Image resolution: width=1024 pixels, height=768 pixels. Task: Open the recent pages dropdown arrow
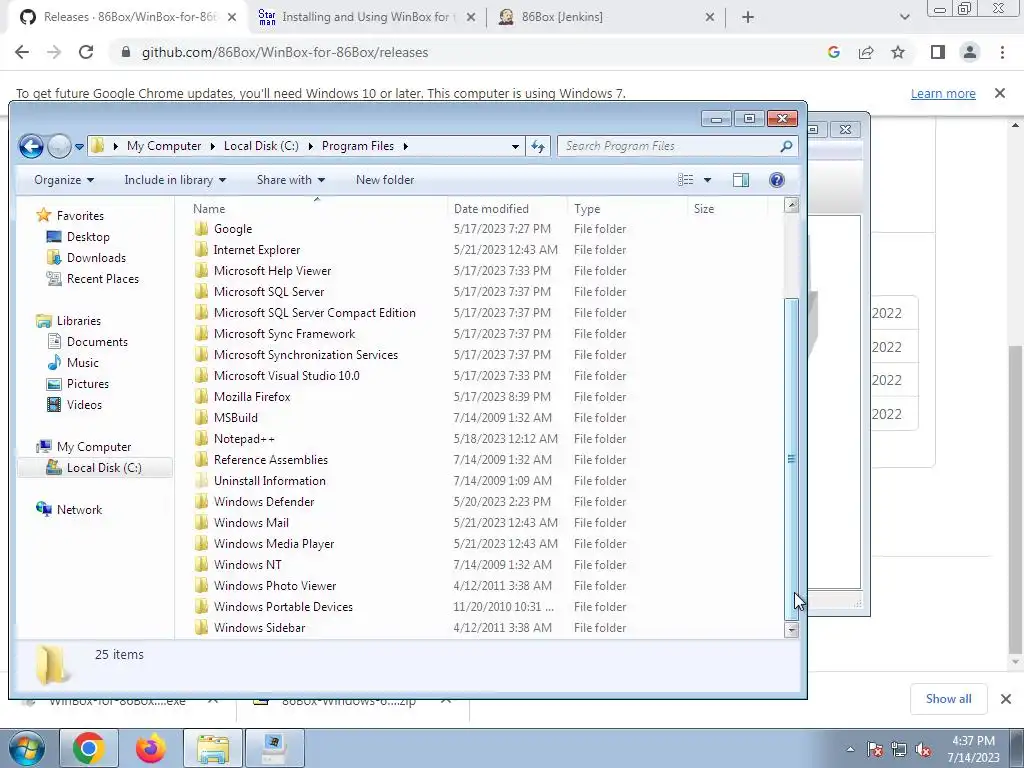79,147
